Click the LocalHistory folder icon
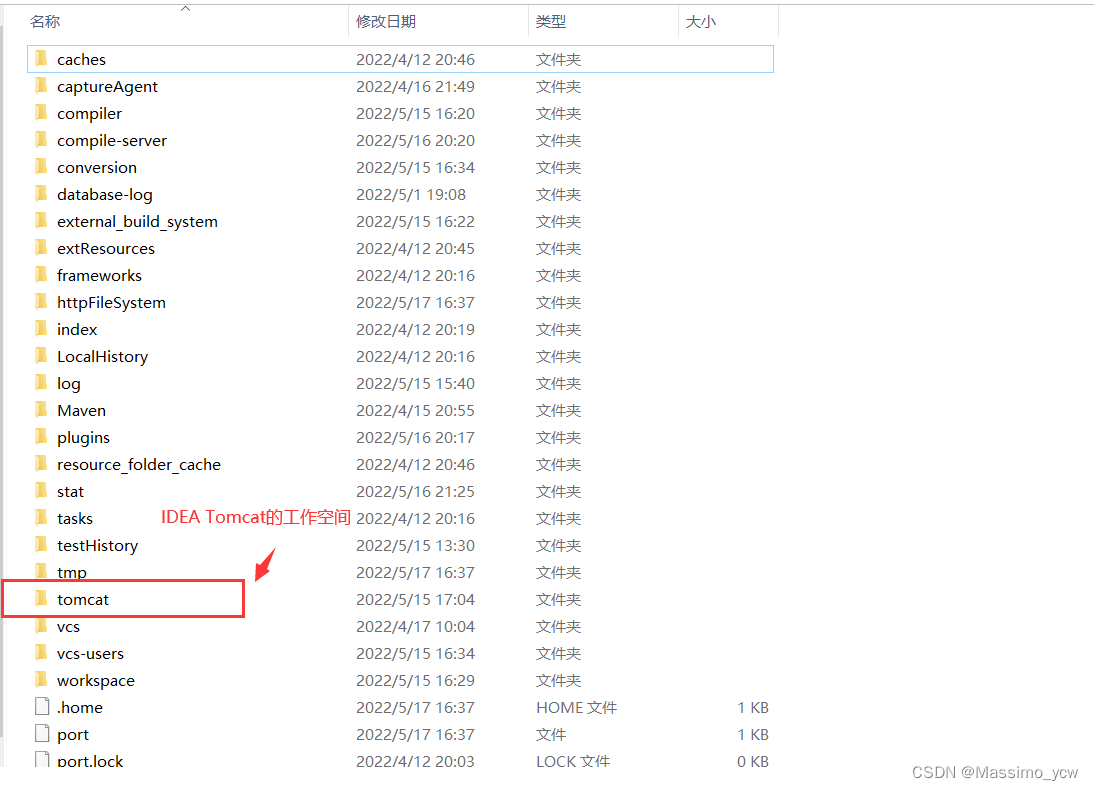Screen dimensions: 1094x791 pos(42,356)
